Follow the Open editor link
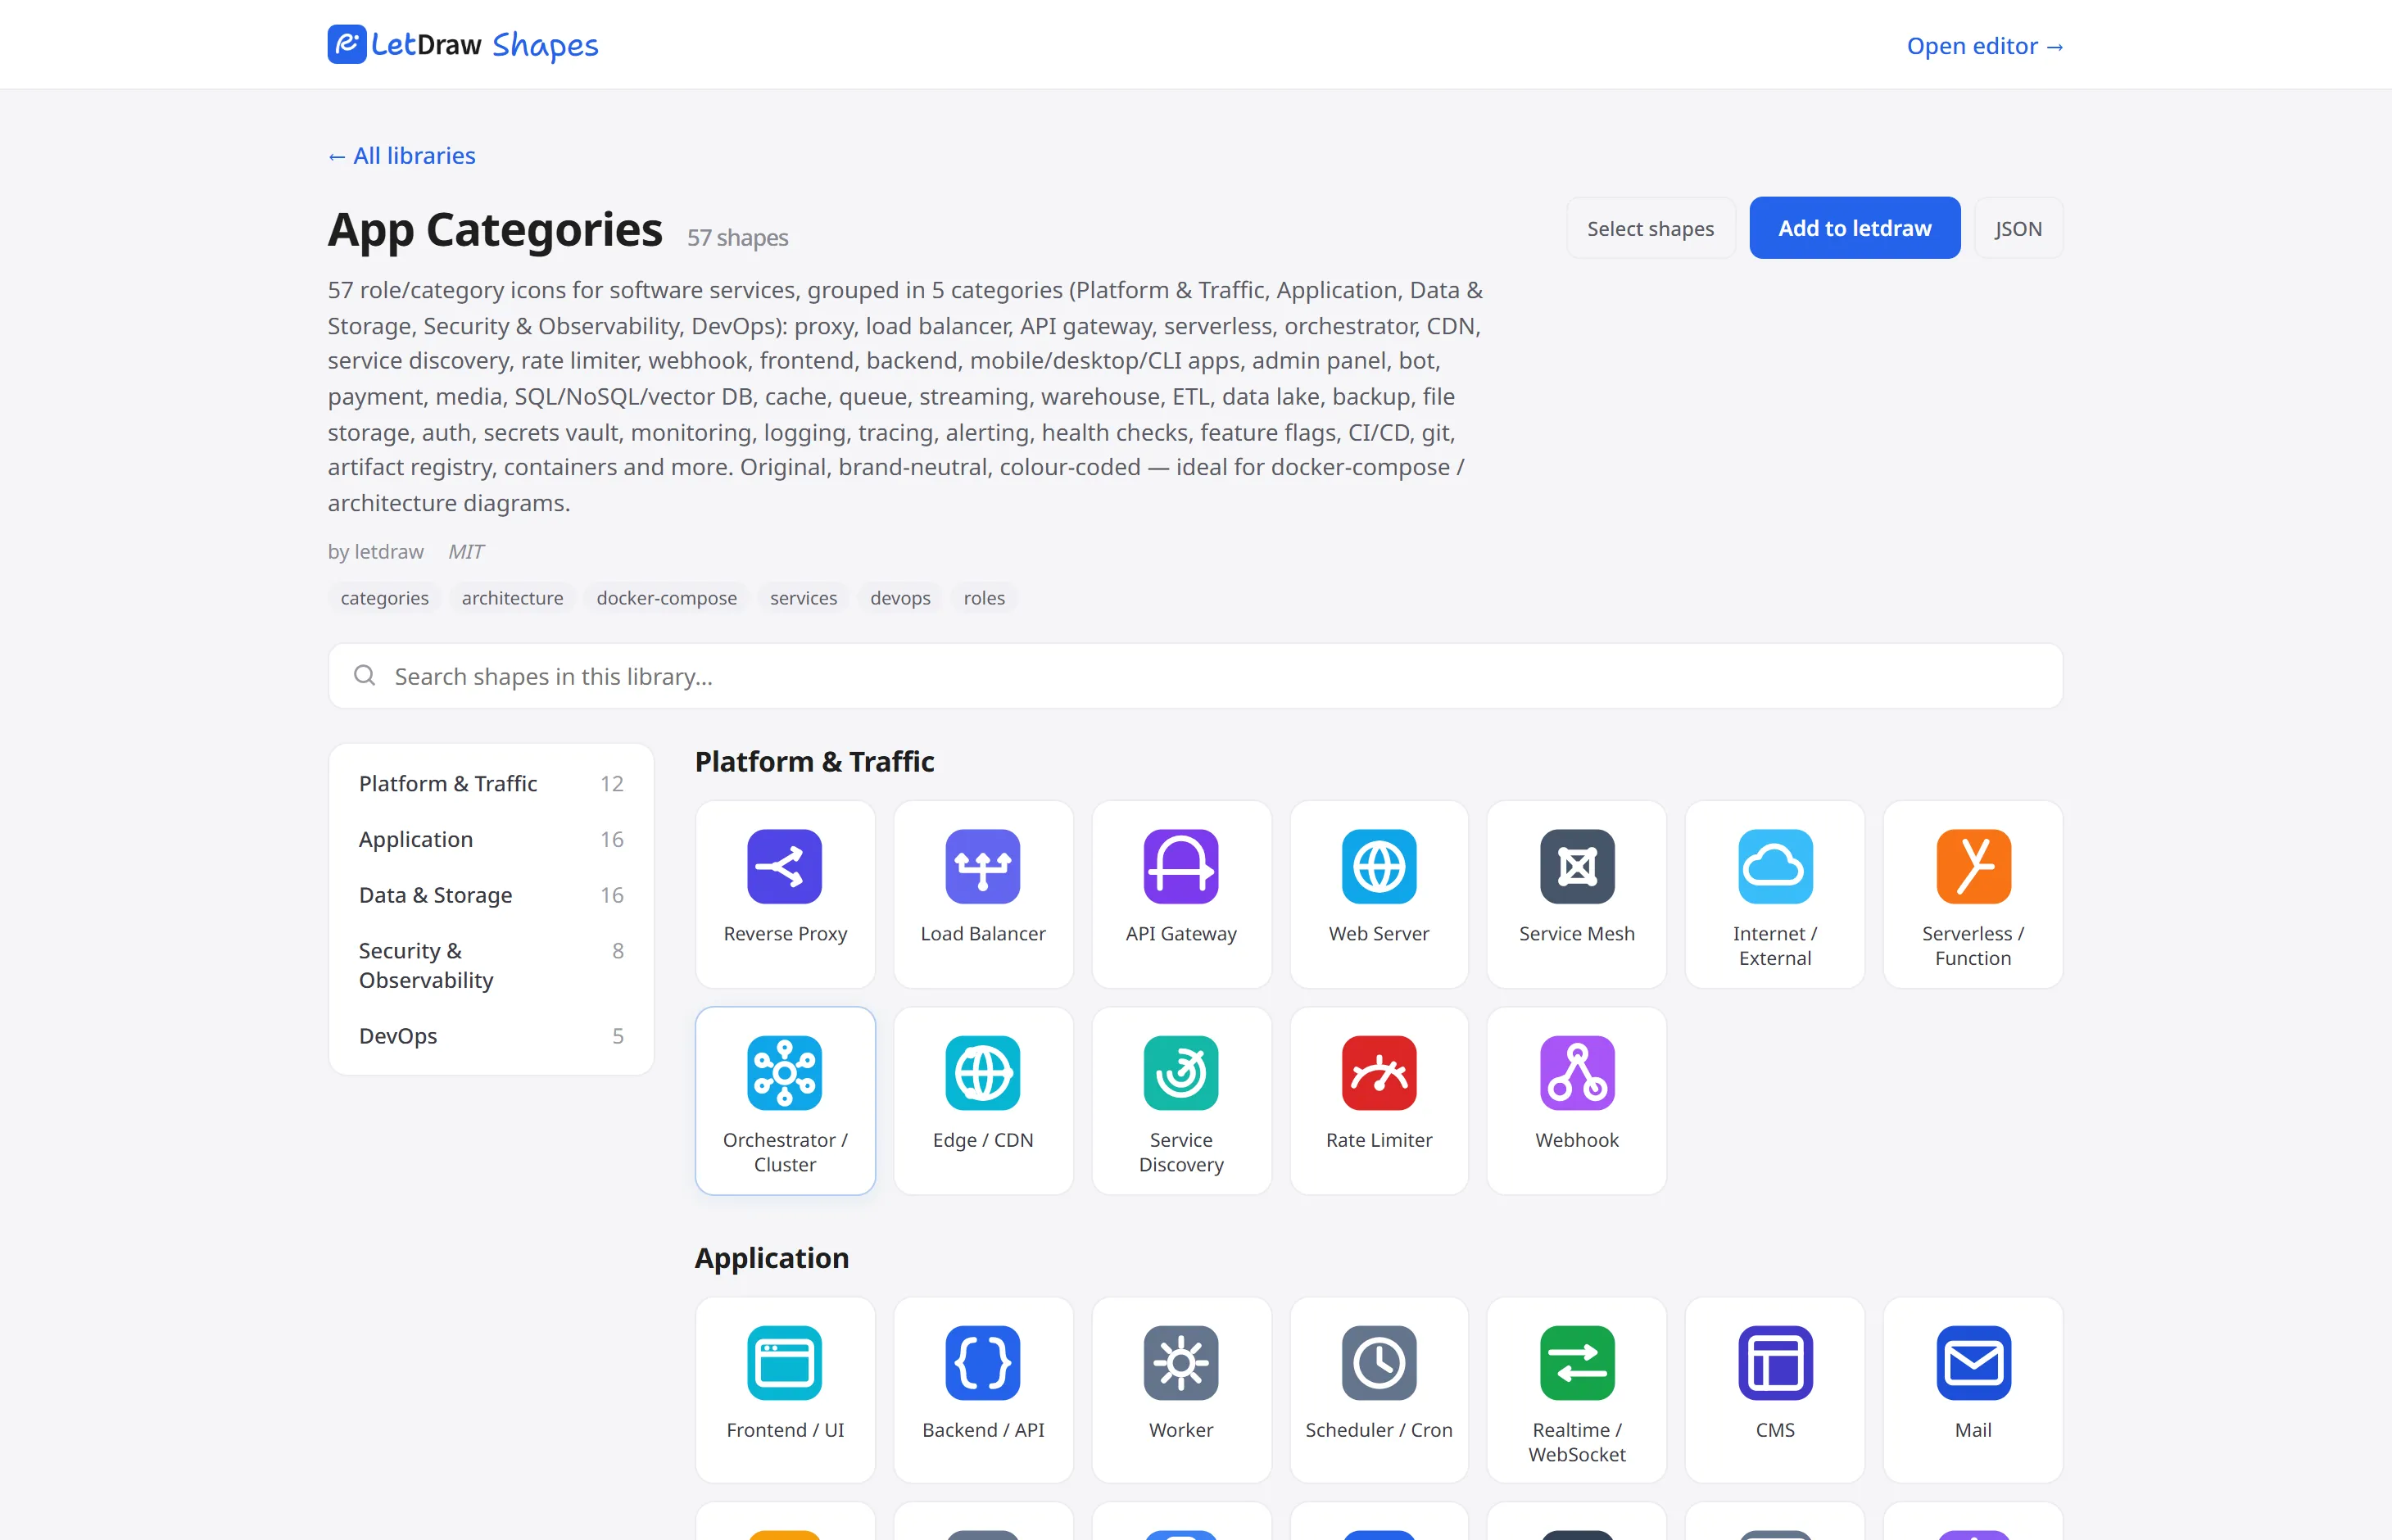Screen dimensions: 2392x1540 [1984, 46]
